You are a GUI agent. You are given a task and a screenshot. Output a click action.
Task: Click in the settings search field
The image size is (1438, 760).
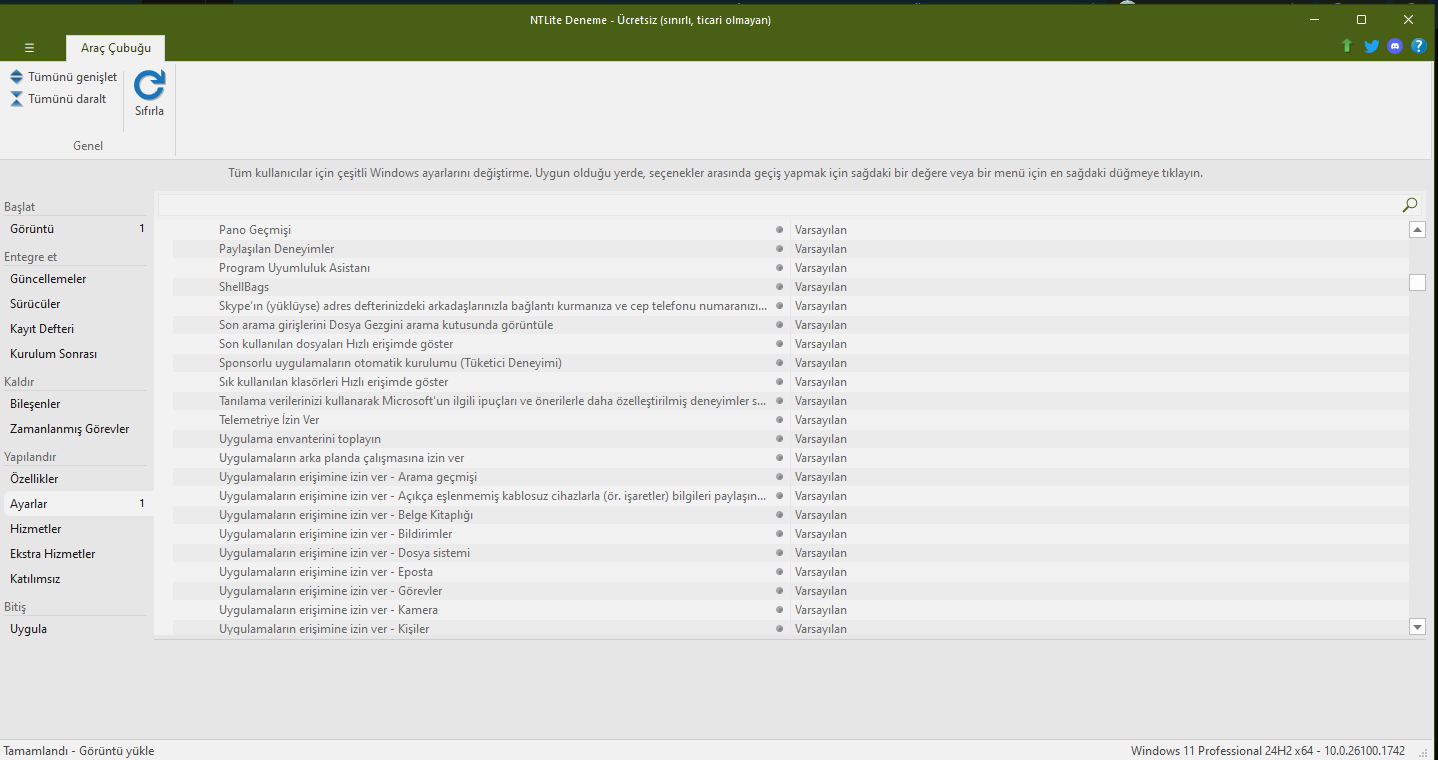(778, 205)
